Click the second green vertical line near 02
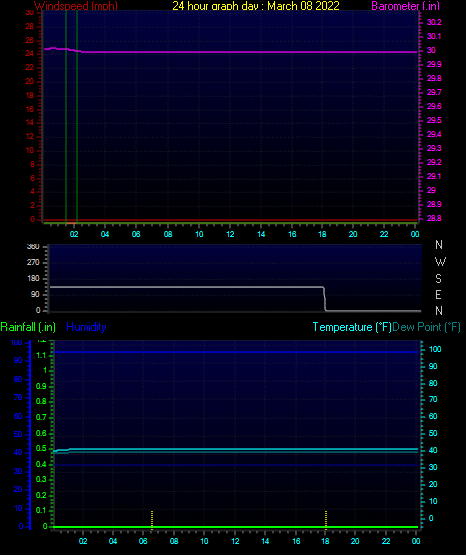 tap(77, 117)
